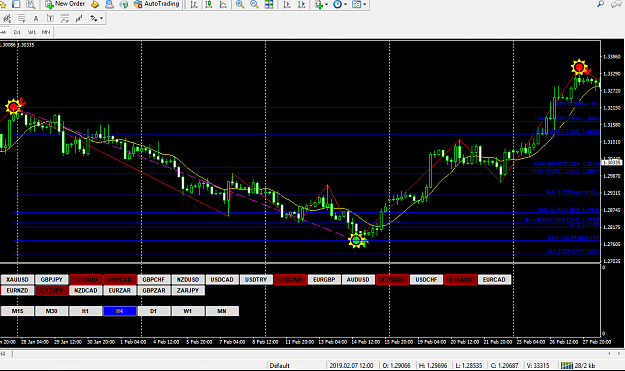
Task: Open the Strategy Tester icon
Action: pyautogui.click(x=30, y=4)
